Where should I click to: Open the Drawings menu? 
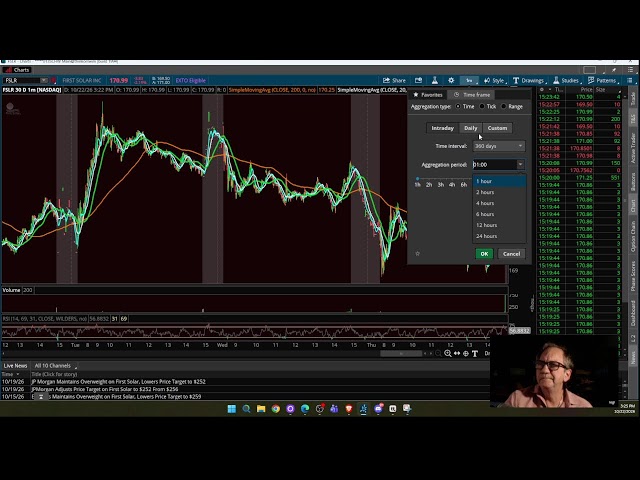(529, 80)
